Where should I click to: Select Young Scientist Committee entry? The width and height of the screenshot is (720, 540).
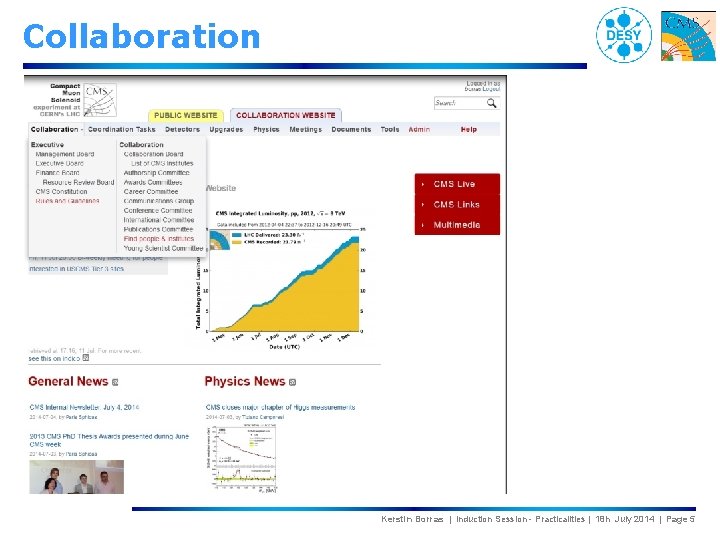pyautogui.click(x=163, y=248)
